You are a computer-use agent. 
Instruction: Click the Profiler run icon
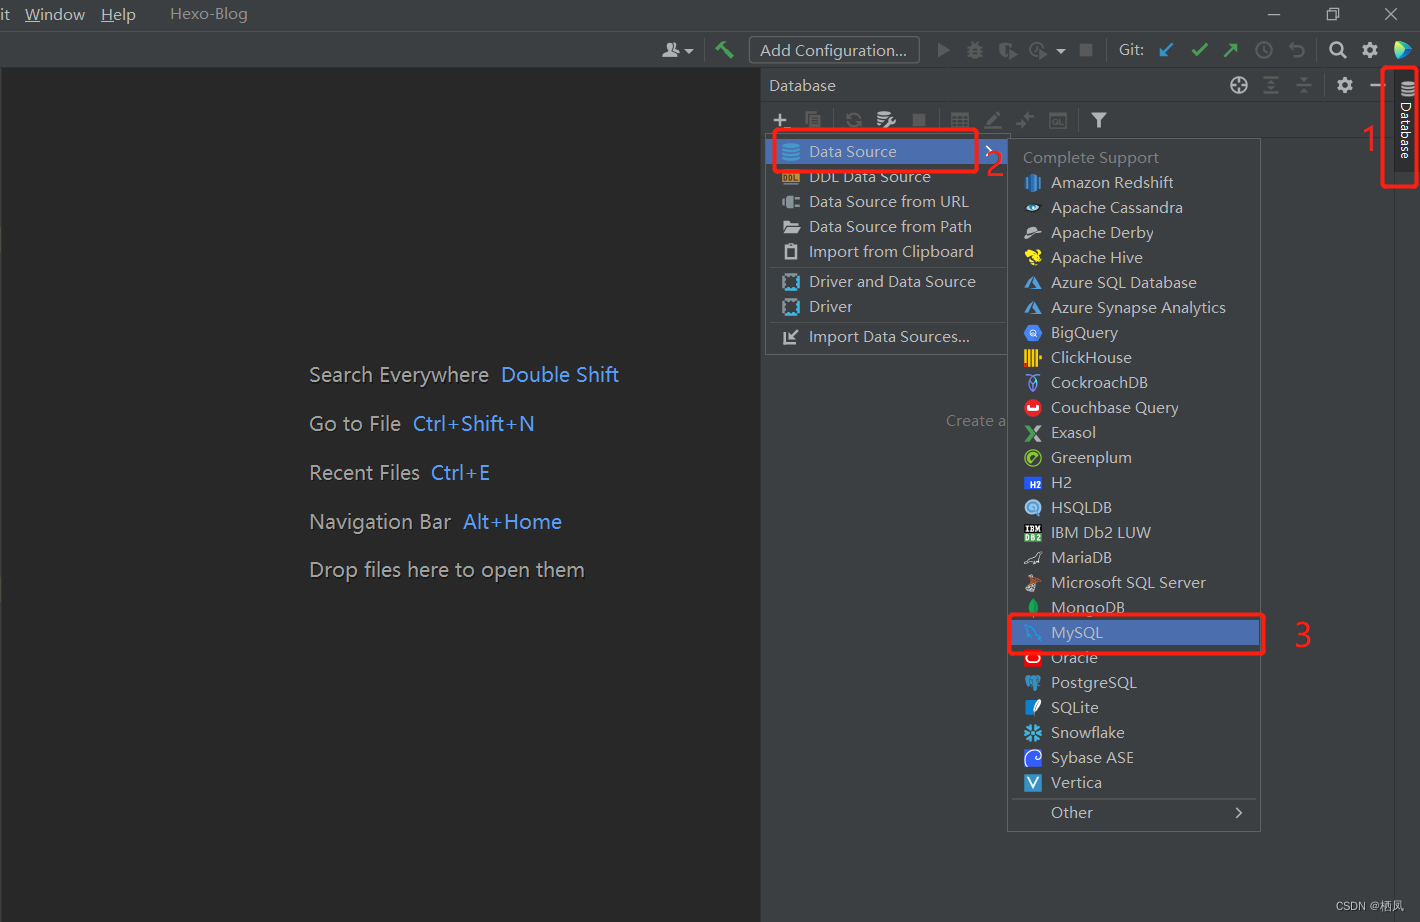[x=1039, y=50]
